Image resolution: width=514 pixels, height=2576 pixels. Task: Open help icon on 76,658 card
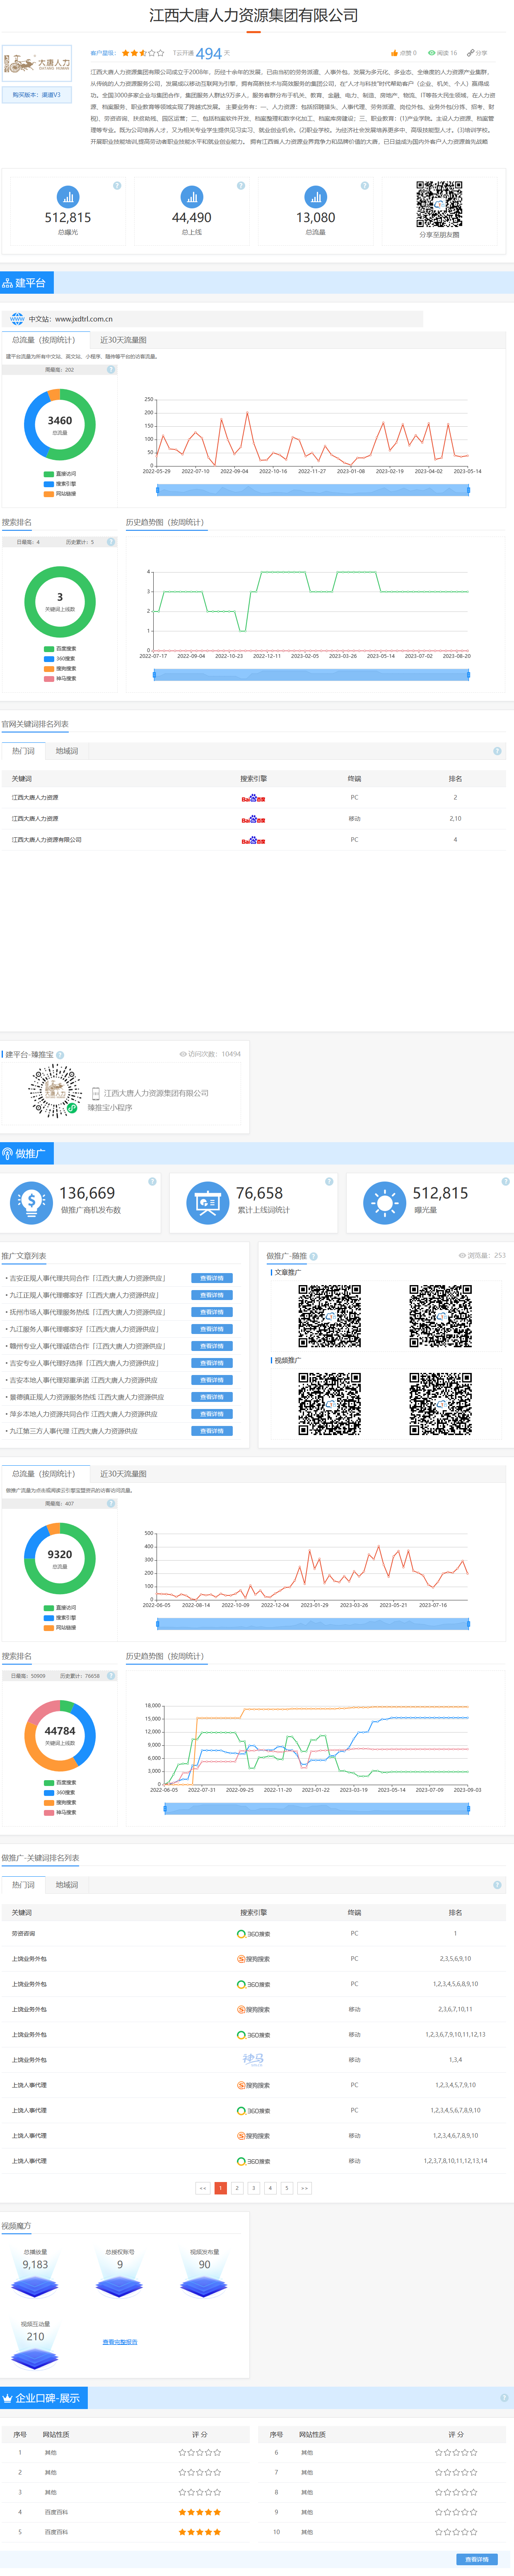coord(329,1181)
